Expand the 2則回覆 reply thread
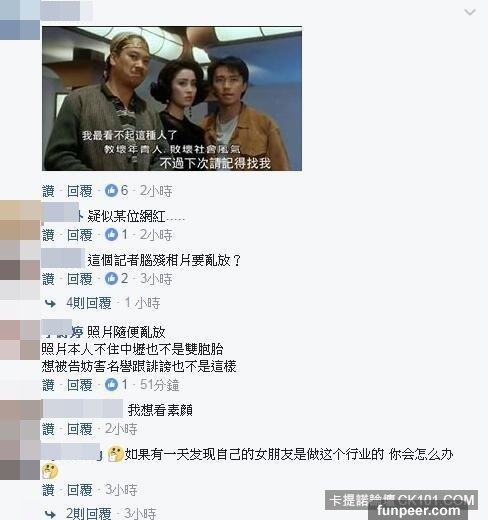 click(x=89, y=514)
